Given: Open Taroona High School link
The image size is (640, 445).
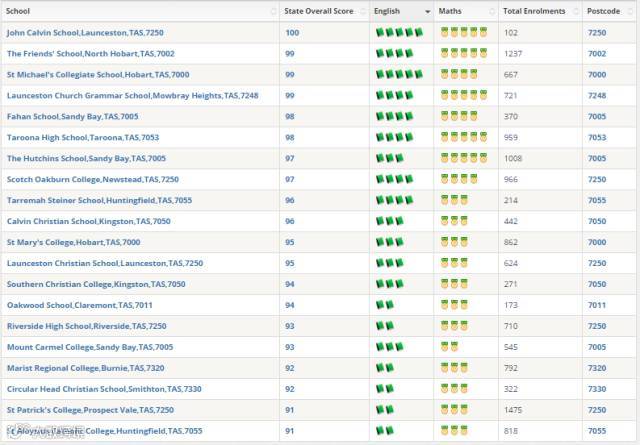Looking at the screenshot, I should 83,138.
